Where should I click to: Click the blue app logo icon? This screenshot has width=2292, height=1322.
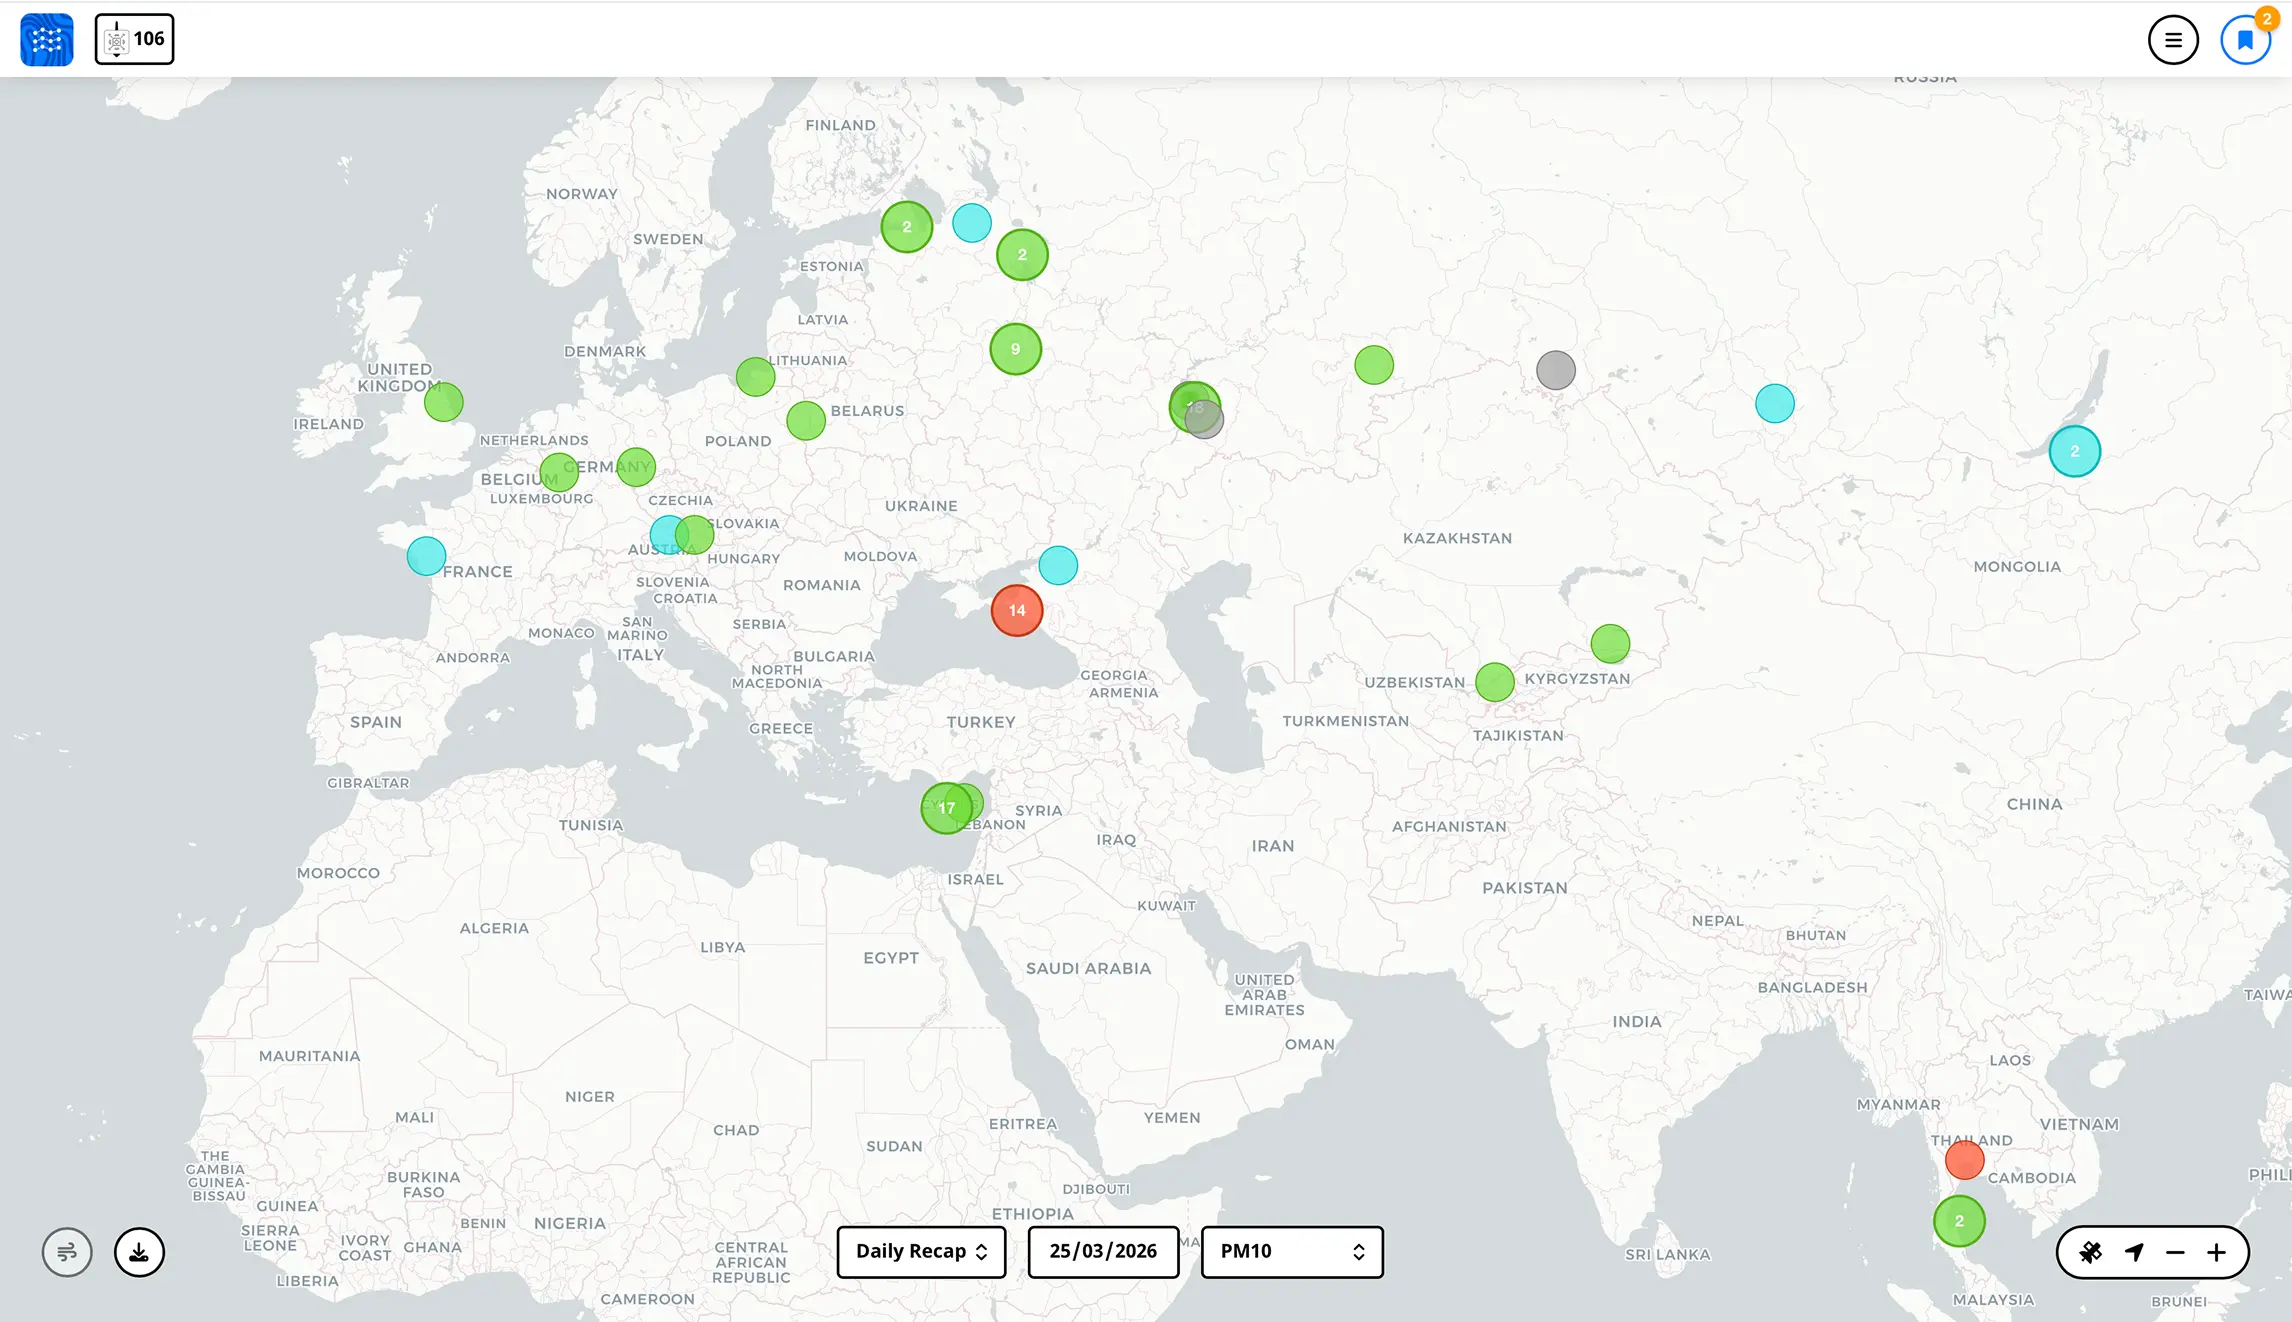tap(47, 40)
